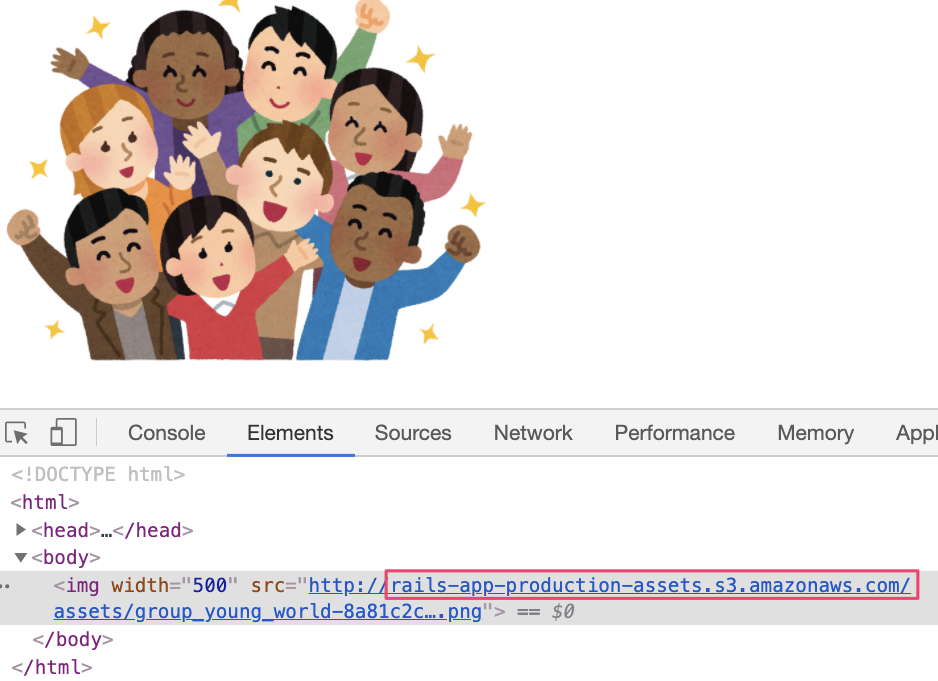This screenshot has height=681, width=938.
Task: Select the closing /html tag line
Action: point(52,666)
